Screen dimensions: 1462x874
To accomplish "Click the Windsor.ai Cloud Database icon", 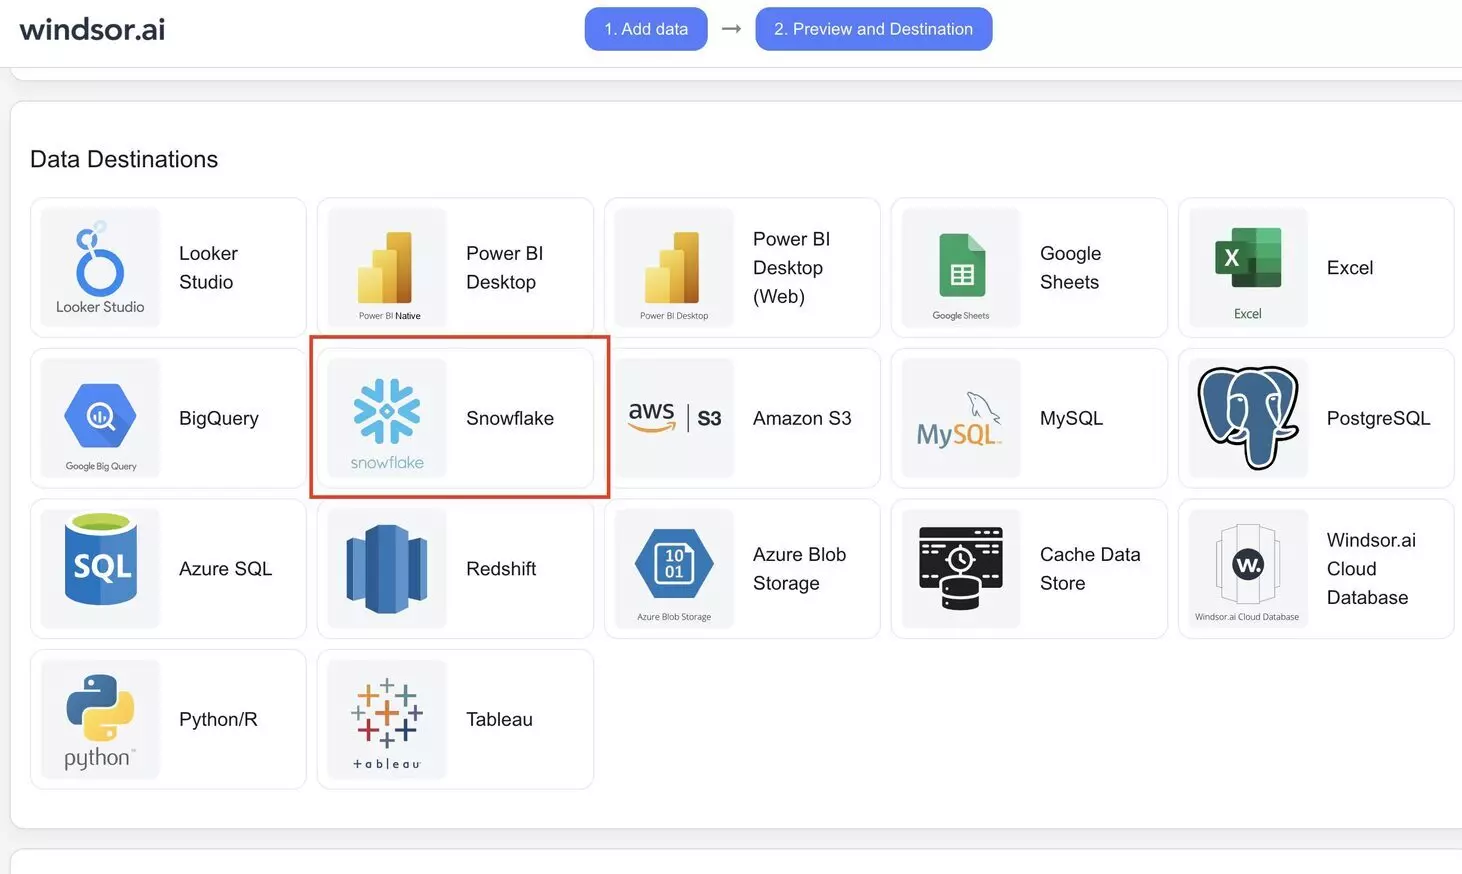I will coord(1248,568).
